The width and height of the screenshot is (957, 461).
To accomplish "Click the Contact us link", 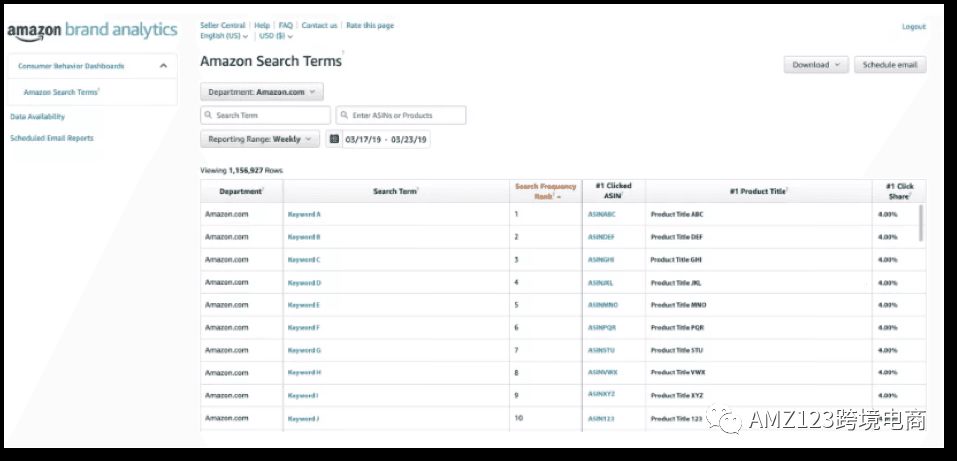I will (x=319, y=26).
